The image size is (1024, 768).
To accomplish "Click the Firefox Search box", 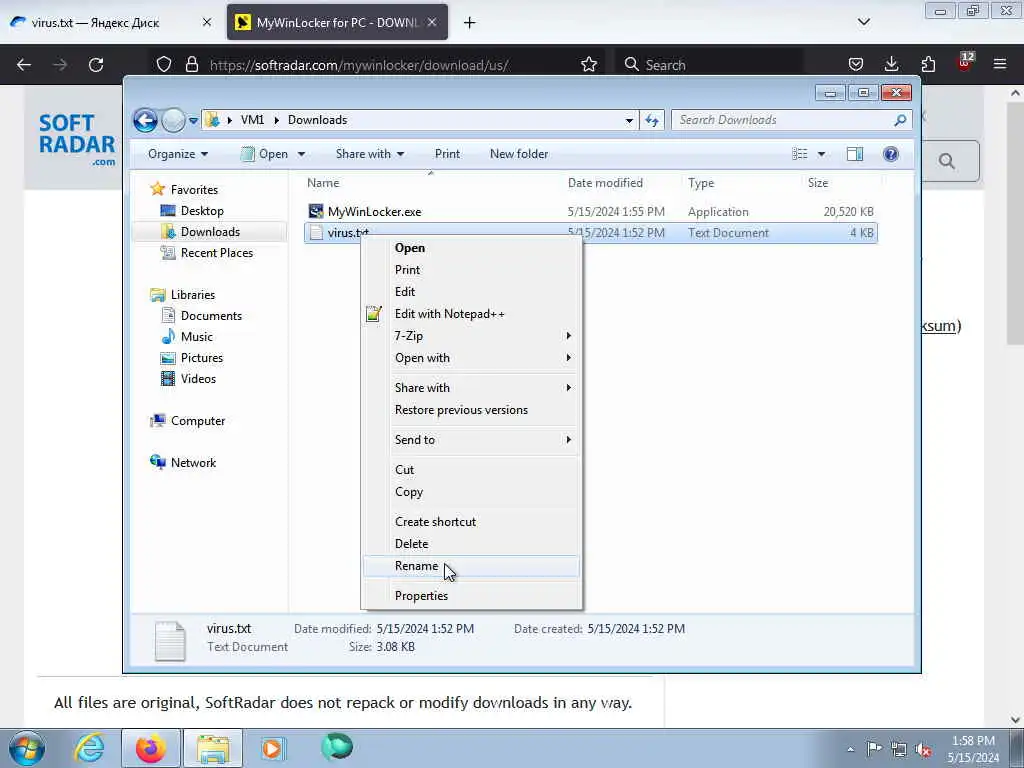I will (709, 65).
